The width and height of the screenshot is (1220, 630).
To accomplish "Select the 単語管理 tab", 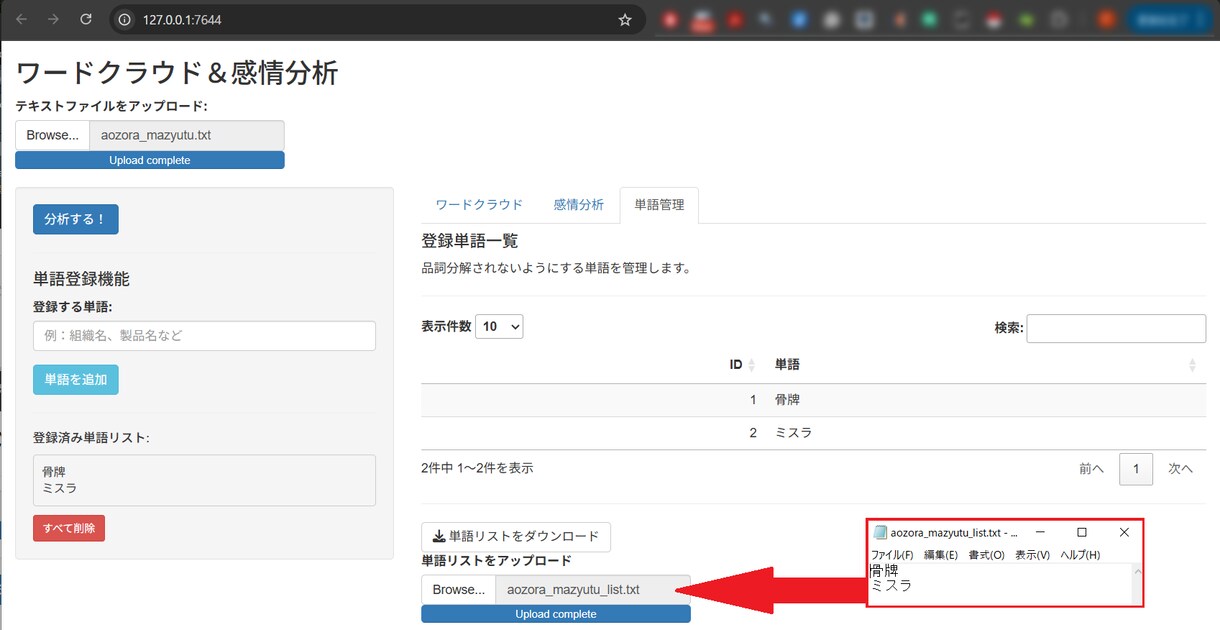I will pyautogui.click(x=659, y=205).
